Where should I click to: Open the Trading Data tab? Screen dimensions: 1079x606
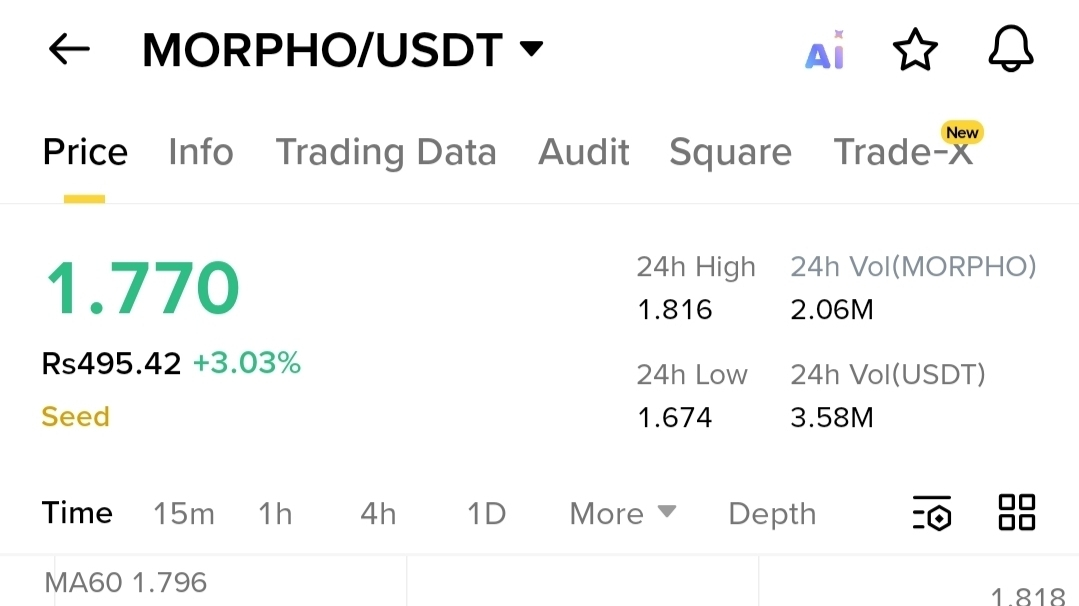coord(386,153)
